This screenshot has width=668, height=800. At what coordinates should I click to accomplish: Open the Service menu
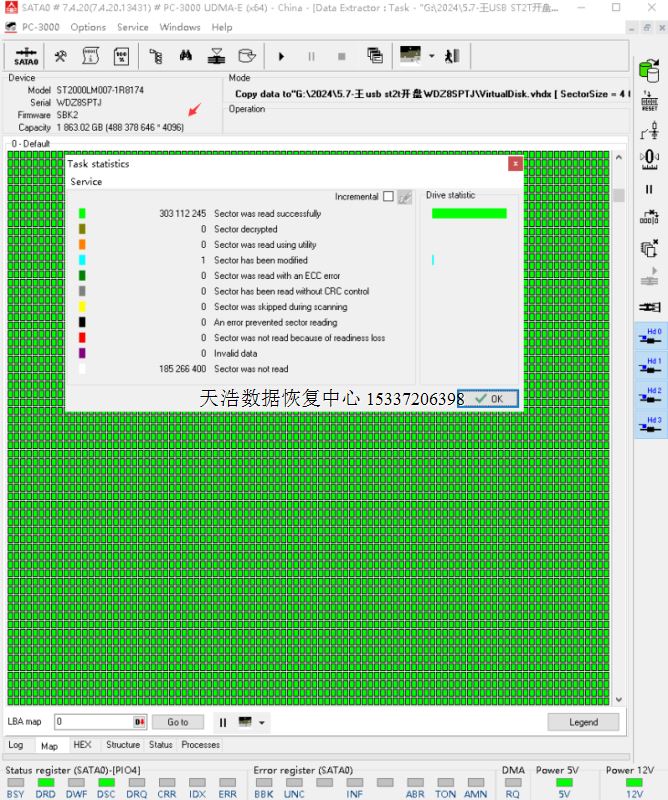click(x=132, y=27)
